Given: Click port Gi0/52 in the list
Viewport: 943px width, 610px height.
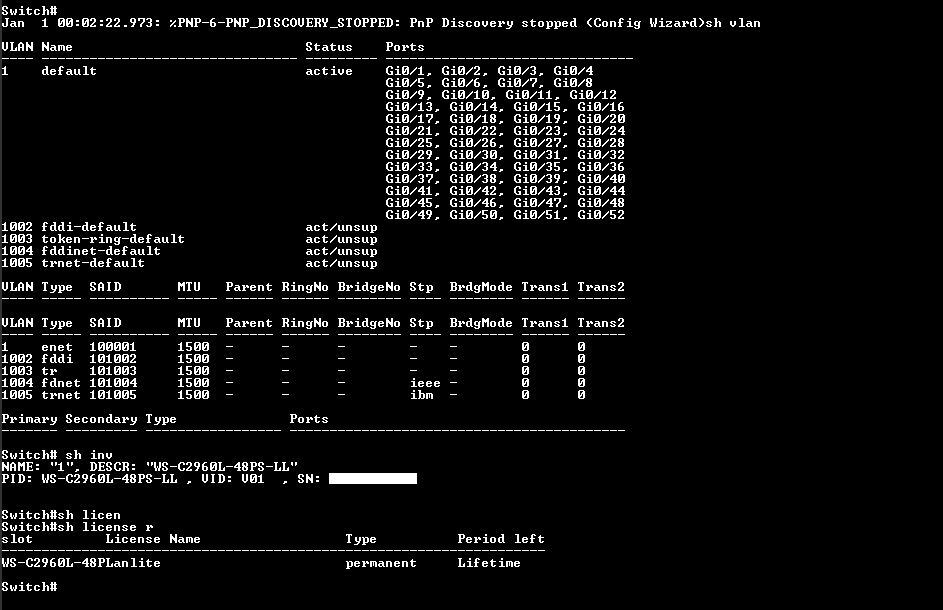Looking at the screenshot, I should click(x=601, y=215).
